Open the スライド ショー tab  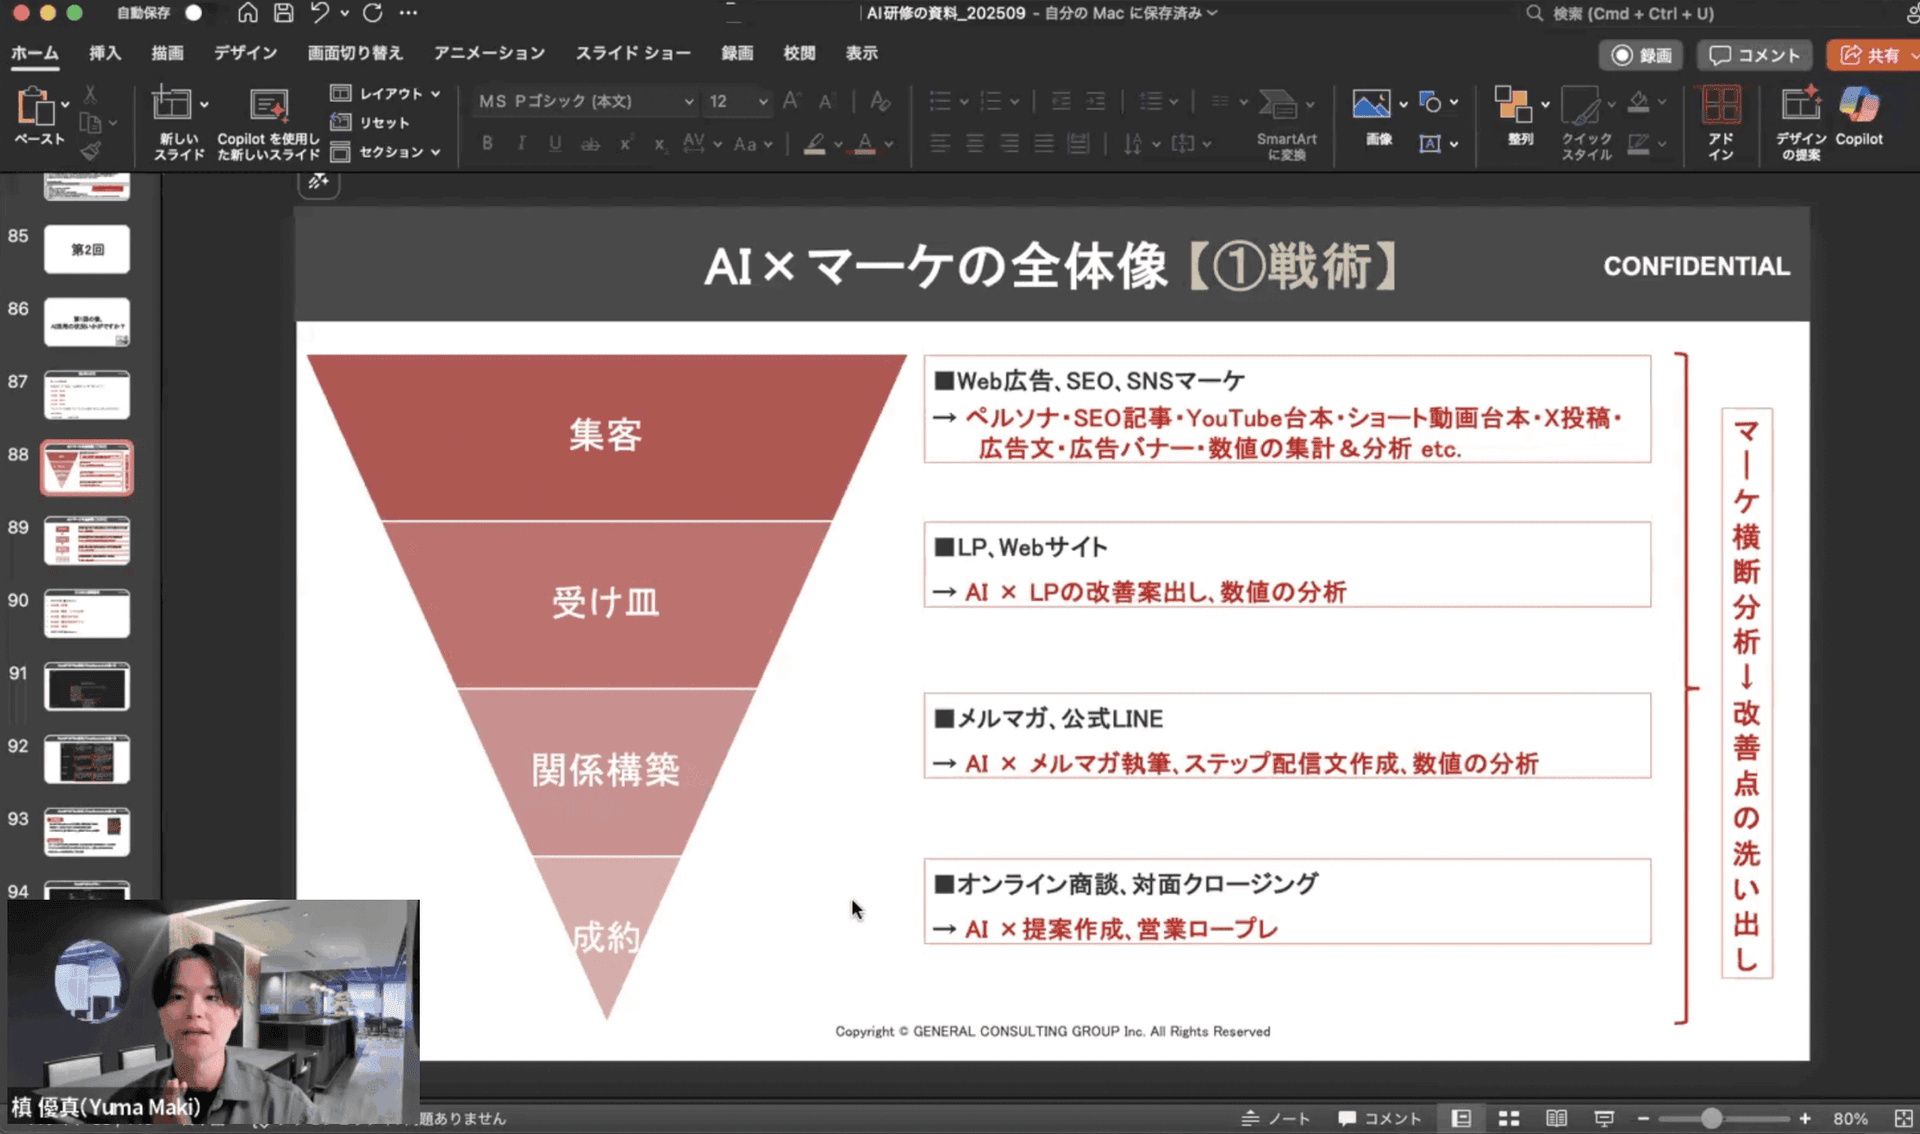pyautogui.click(x=633, y=53)
